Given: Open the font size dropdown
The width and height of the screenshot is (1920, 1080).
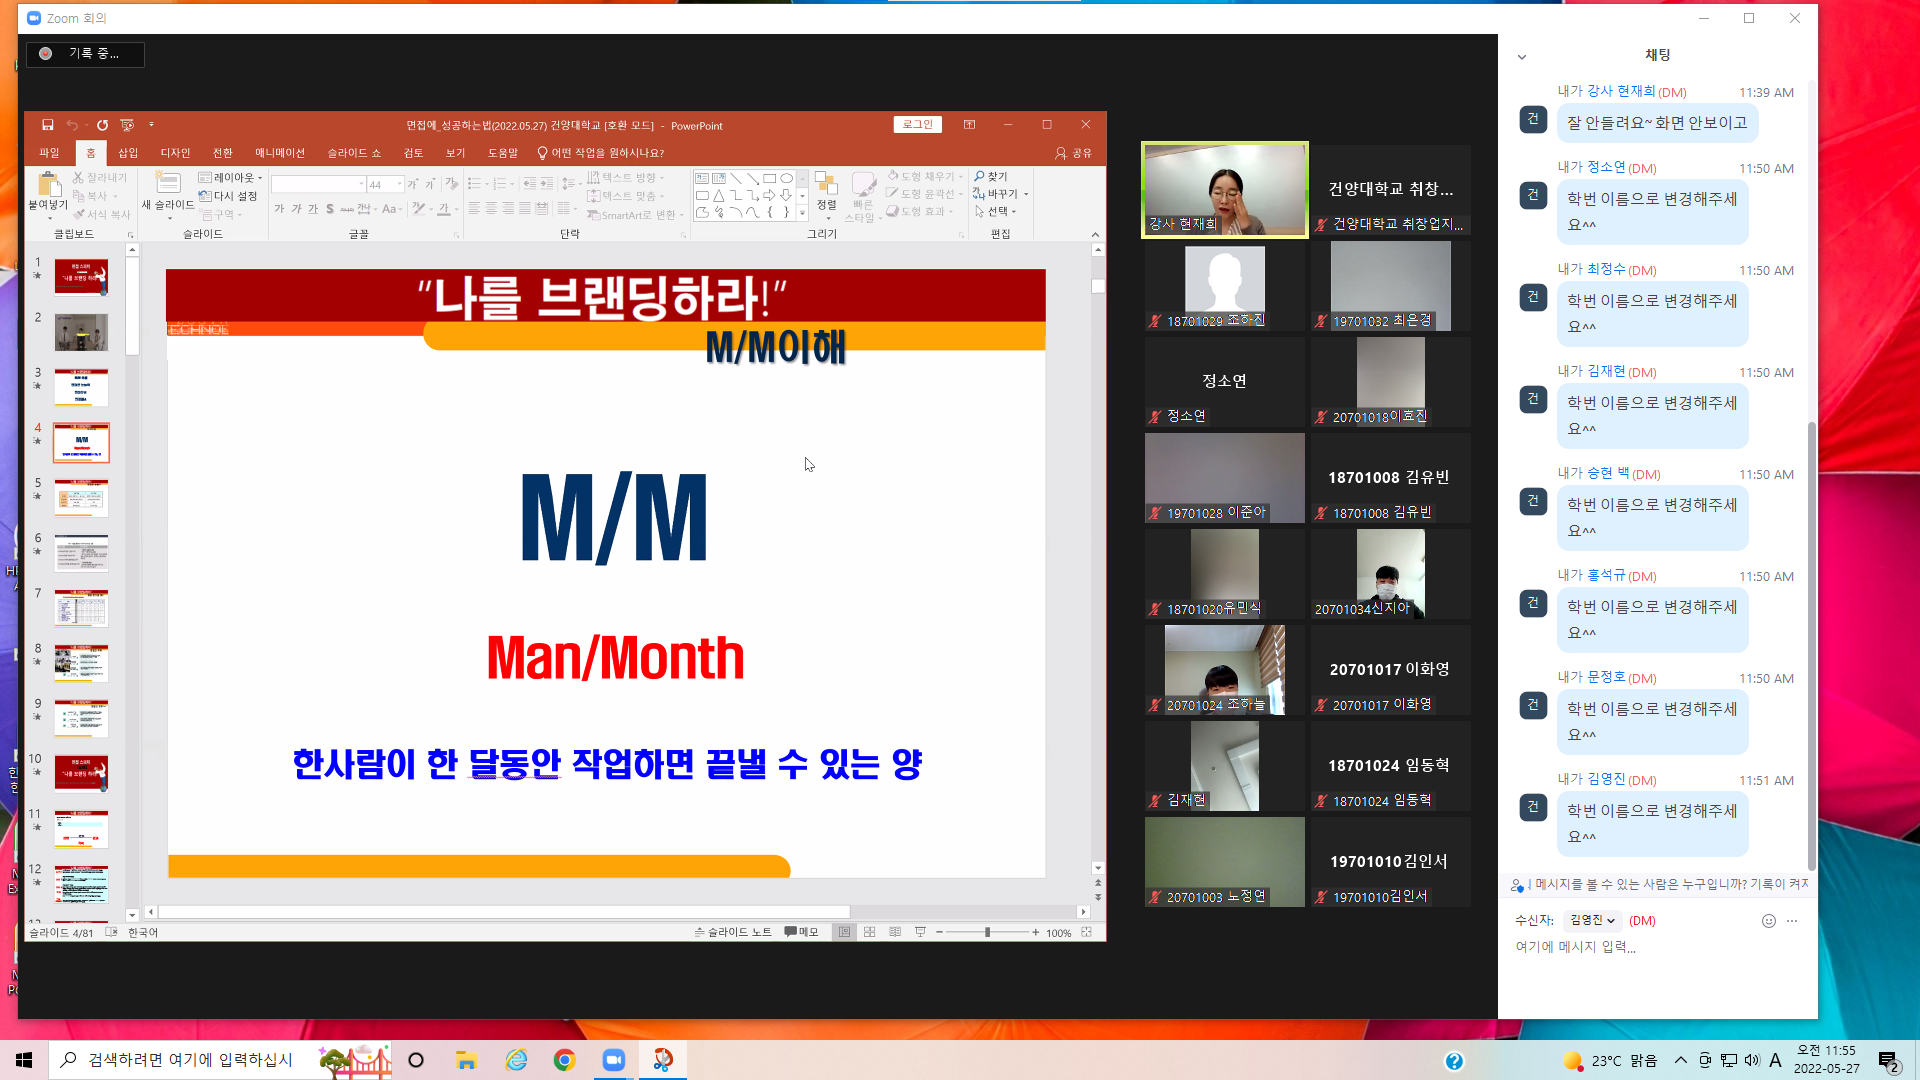Looking at the screenshot, I should click(x=399, y=185).
